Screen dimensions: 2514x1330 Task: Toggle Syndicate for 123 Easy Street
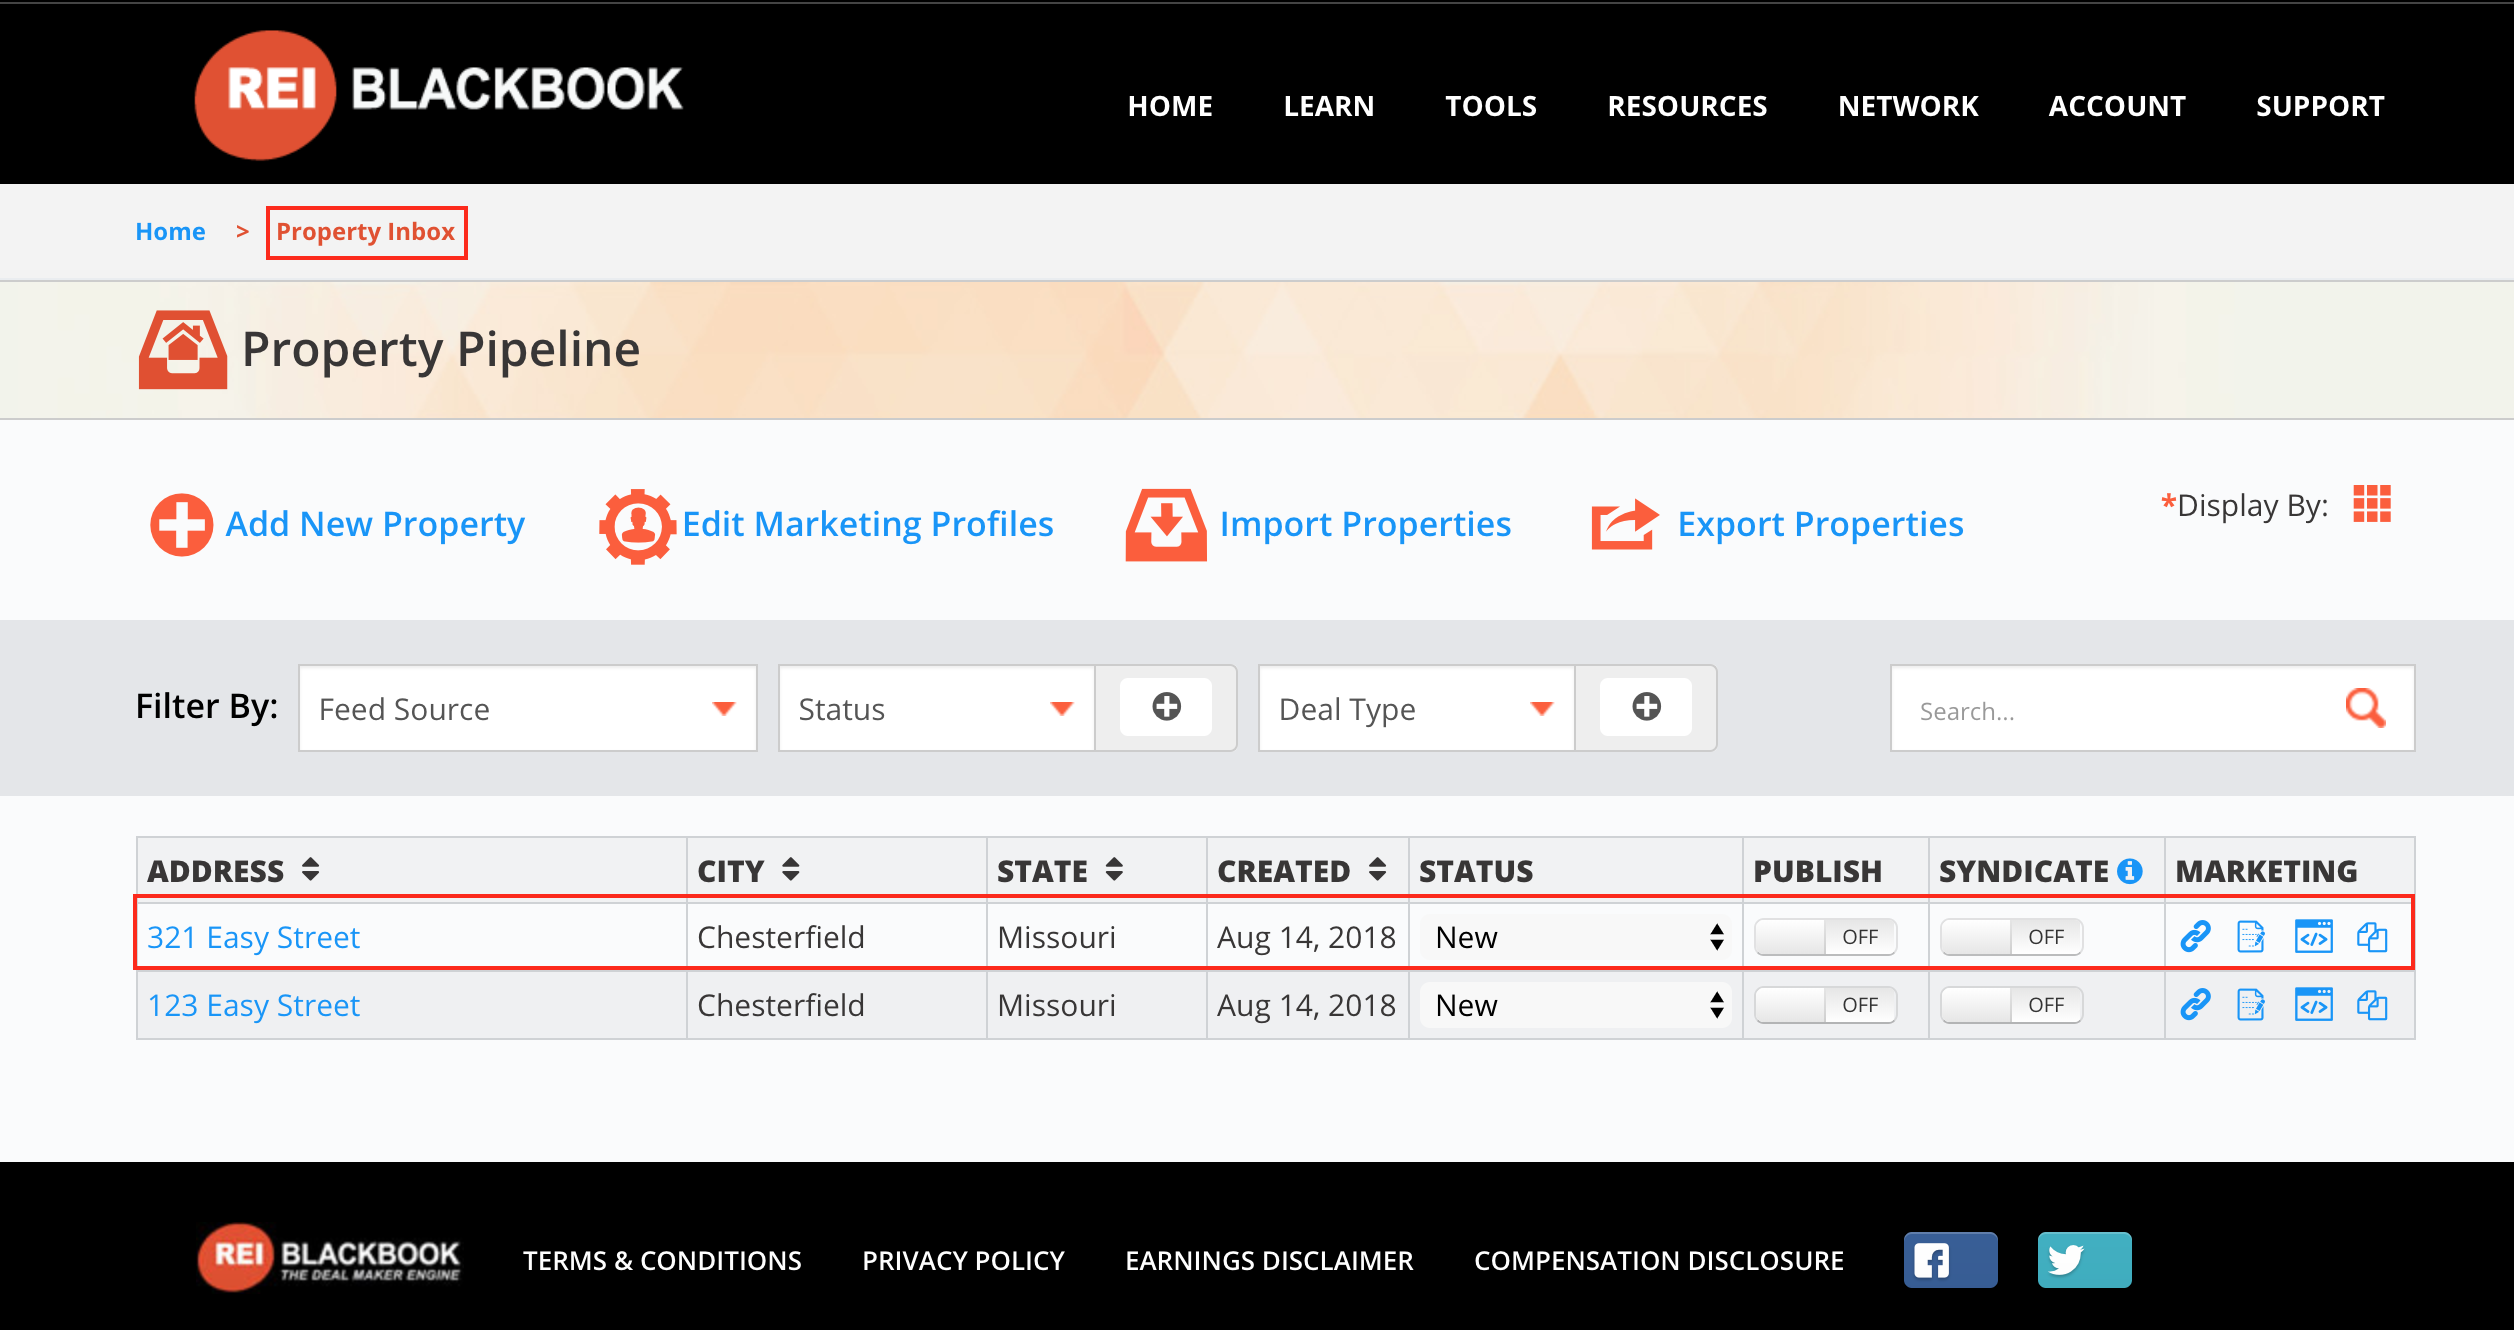(x=2011, y=1005)
